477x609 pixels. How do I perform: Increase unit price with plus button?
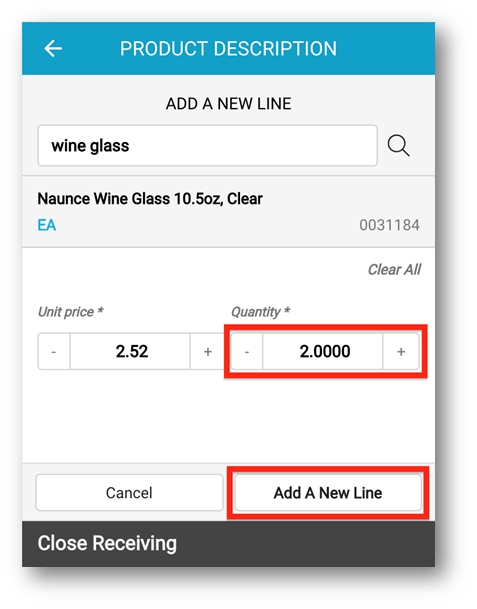207,351
